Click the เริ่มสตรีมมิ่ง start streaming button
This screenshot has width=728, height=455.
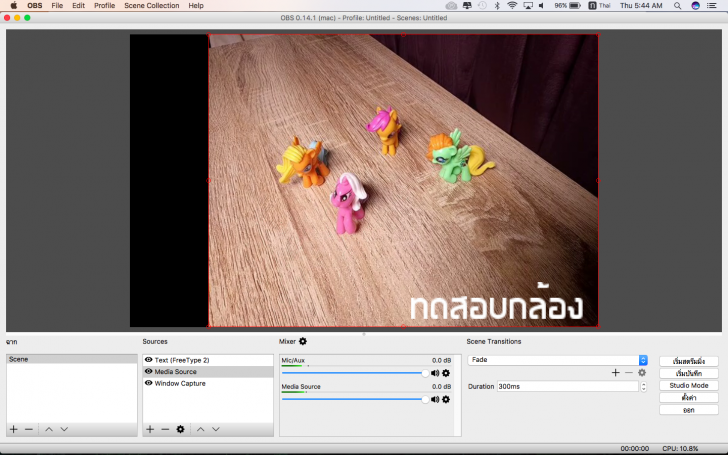tap(689, 361)
